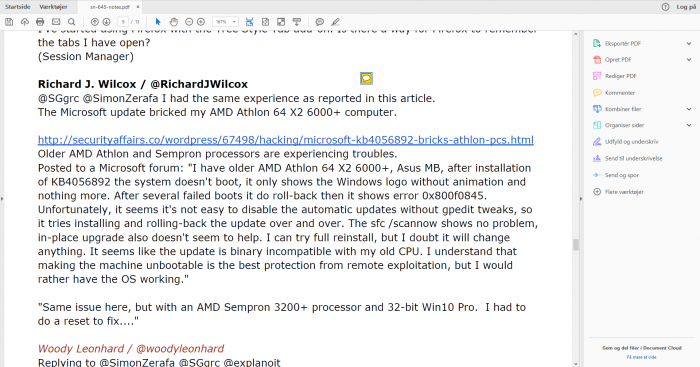Image resolution: width=700 pixels, height=367 pixels.
Task: Expand the left navigation pane arrow
Action: 2,199
